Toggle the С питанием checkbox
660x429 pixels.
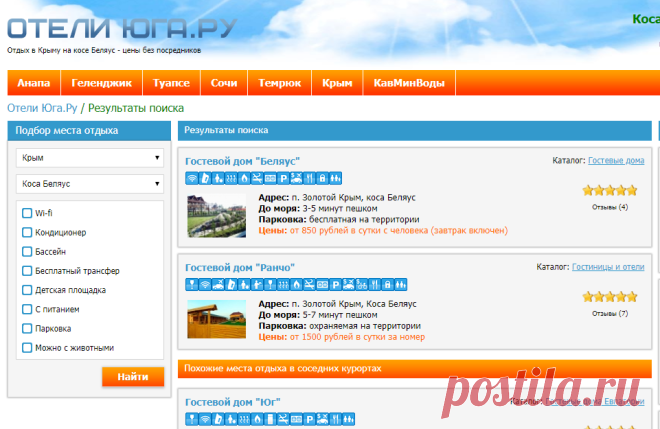point(27,309)
